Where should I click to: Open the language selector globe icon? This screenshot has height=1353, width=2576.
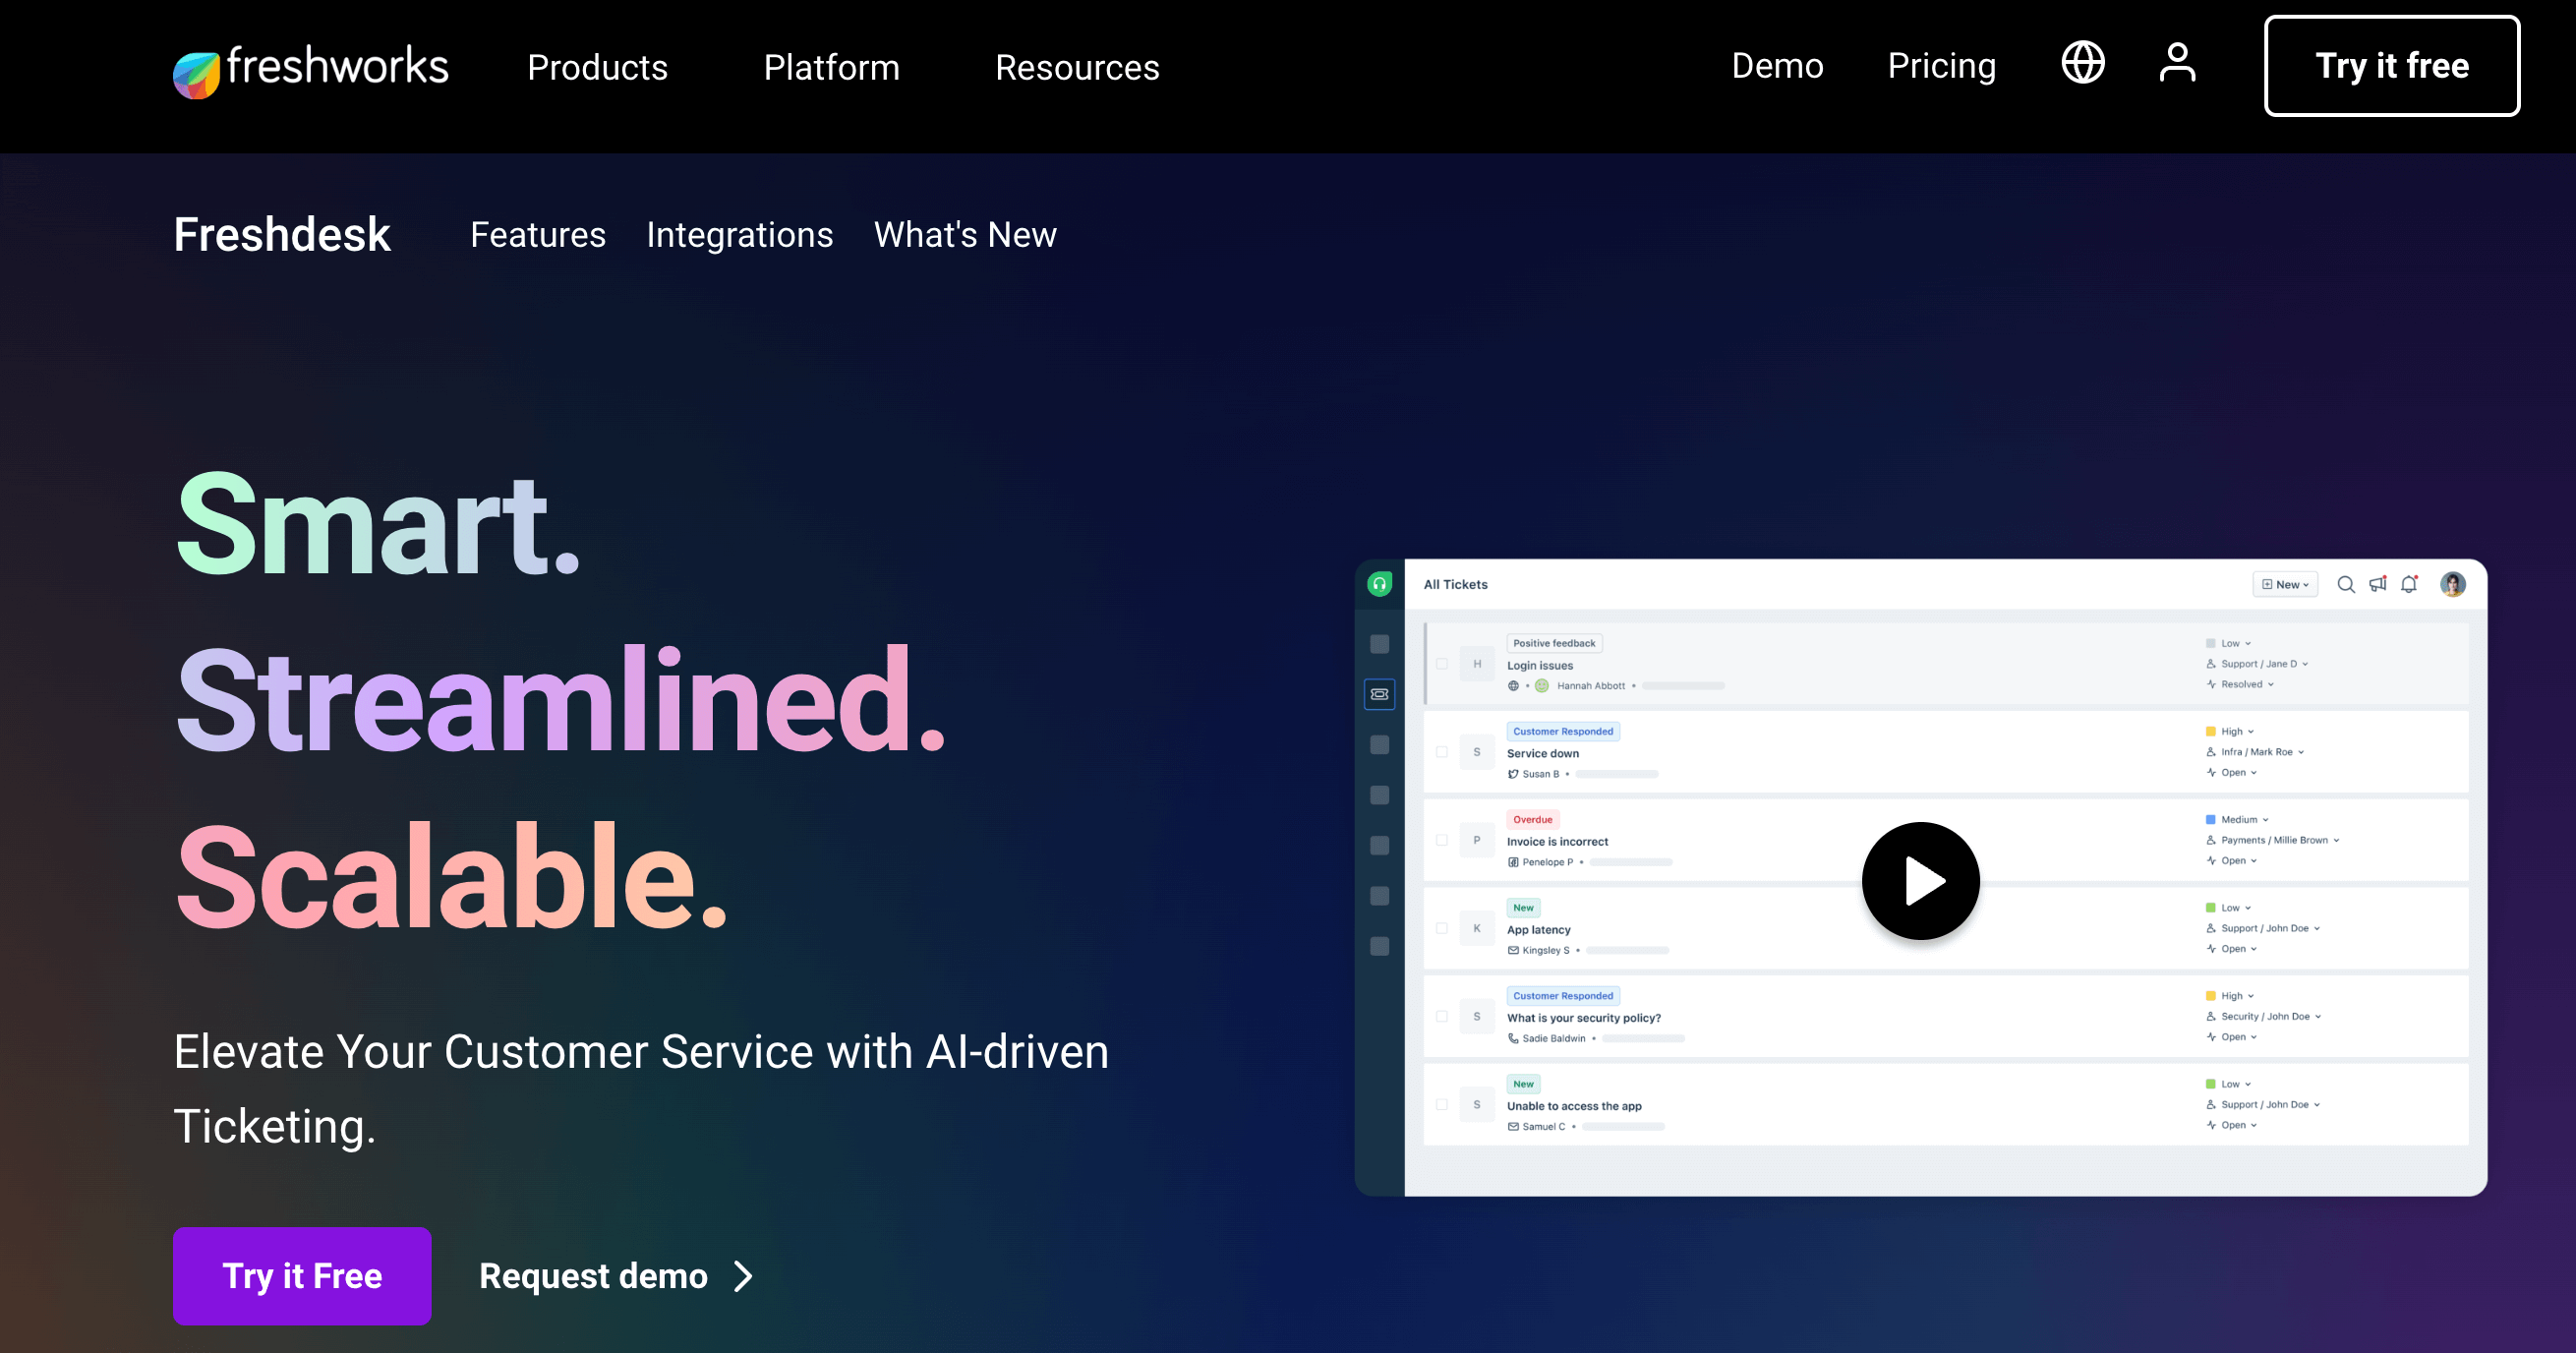(x=2083, y=63)
